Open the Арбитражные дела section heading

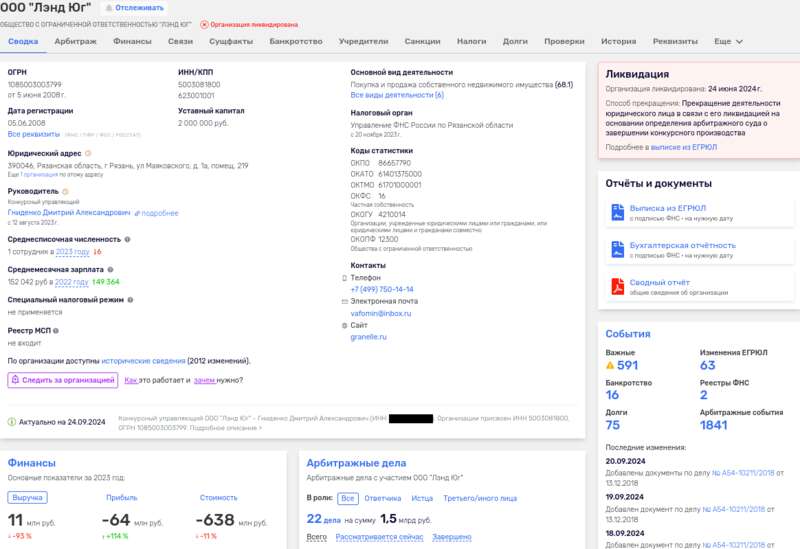pos(356,463)
